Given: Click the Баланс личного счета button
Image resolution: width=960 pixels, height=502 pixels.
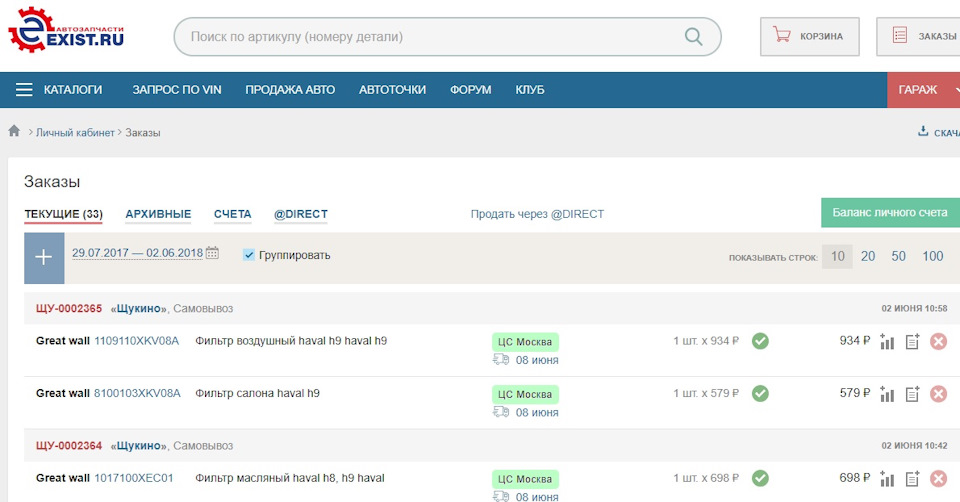Looking at the screenshot, I should tap(889, 213).
